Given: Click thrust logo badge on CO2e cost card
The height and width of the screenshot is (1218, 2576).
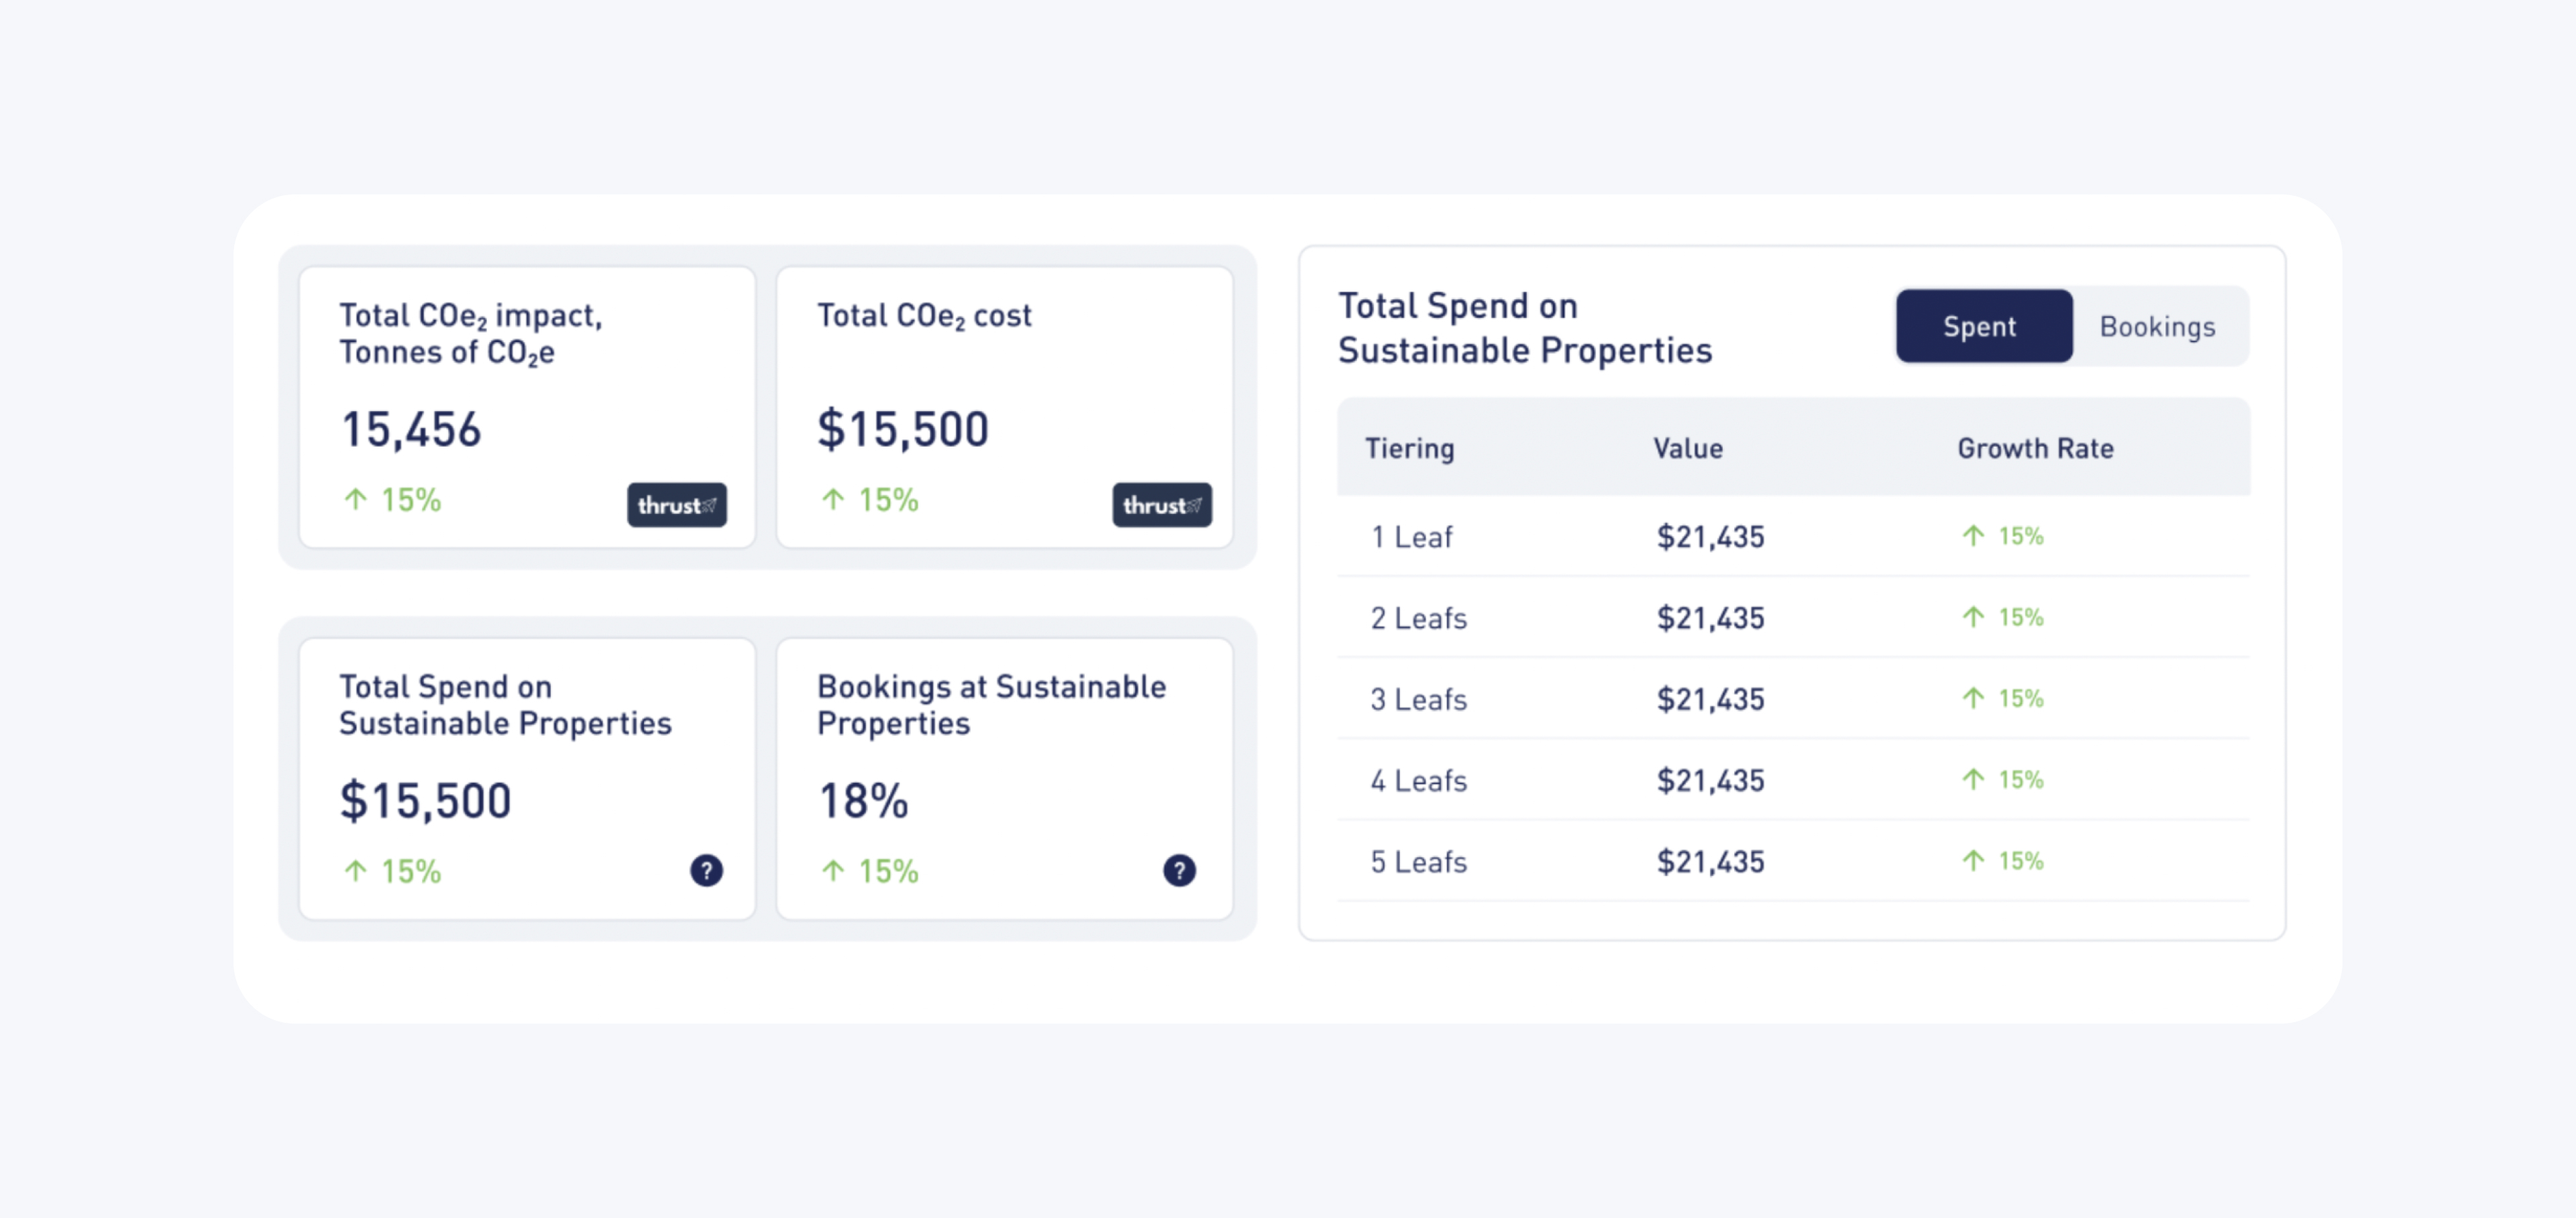Looking at the screenshot, I should (1161, 505).
